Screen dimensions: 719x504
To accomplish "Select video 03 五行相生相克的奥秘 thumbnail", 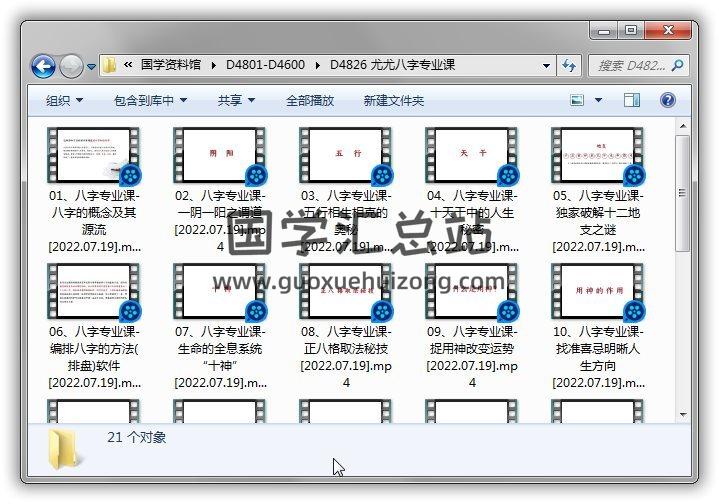I will pyautogui.click(x=346, y=155).
